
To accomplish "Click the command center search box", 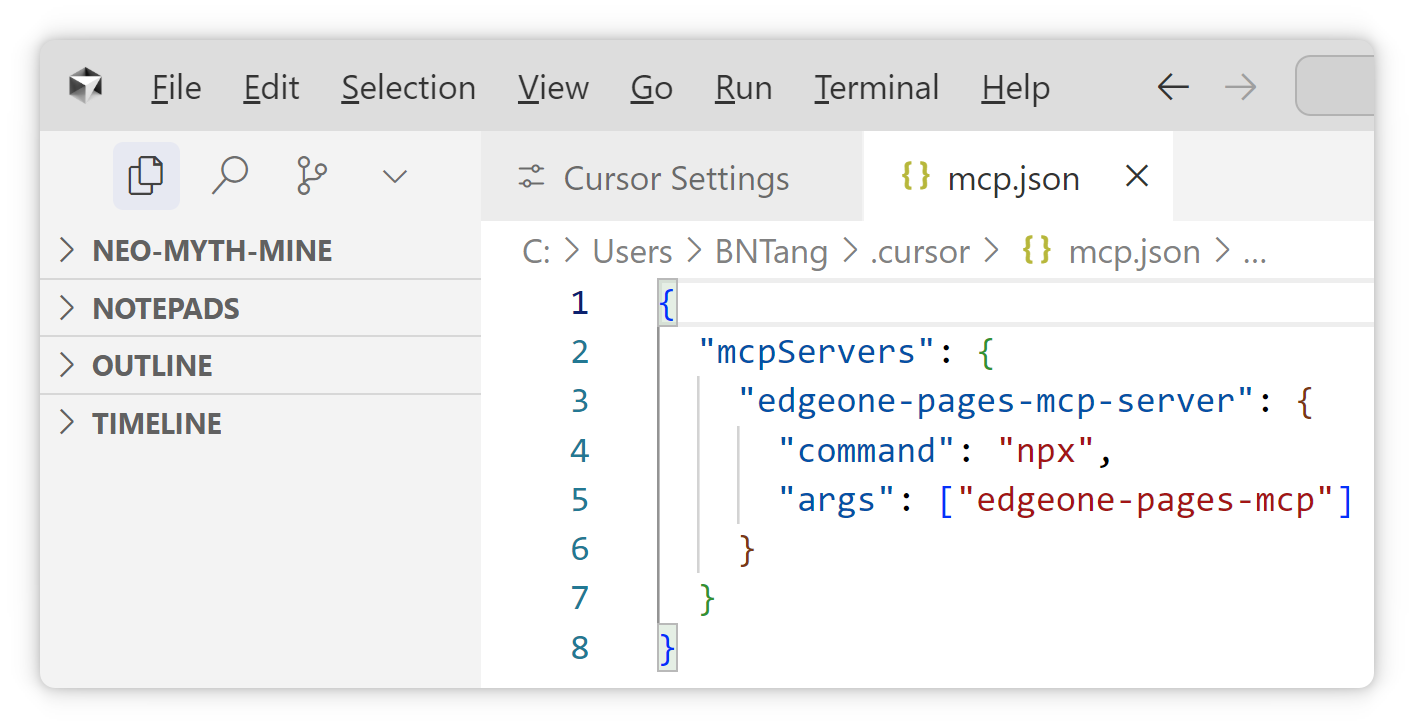I will [1335, 87].
